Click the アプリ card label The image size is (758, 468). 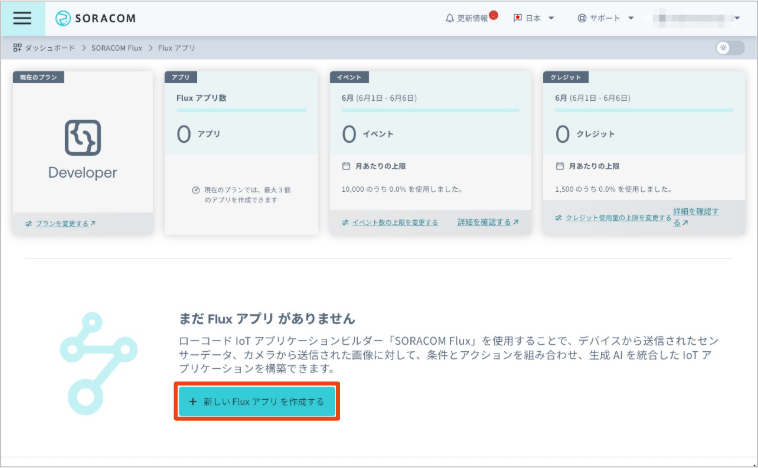tap(180, 77)
